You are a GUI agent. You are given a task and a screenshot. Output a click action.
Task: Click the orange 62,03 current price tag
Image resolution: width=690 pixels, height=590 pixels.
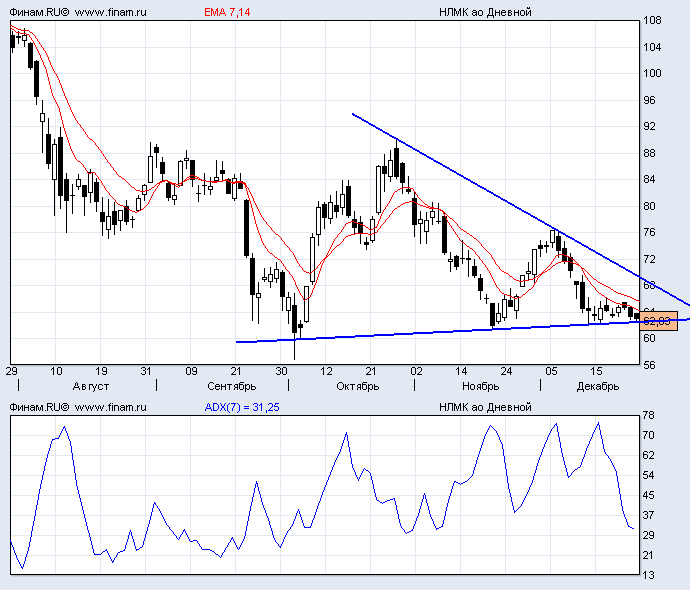click(660, 321)
